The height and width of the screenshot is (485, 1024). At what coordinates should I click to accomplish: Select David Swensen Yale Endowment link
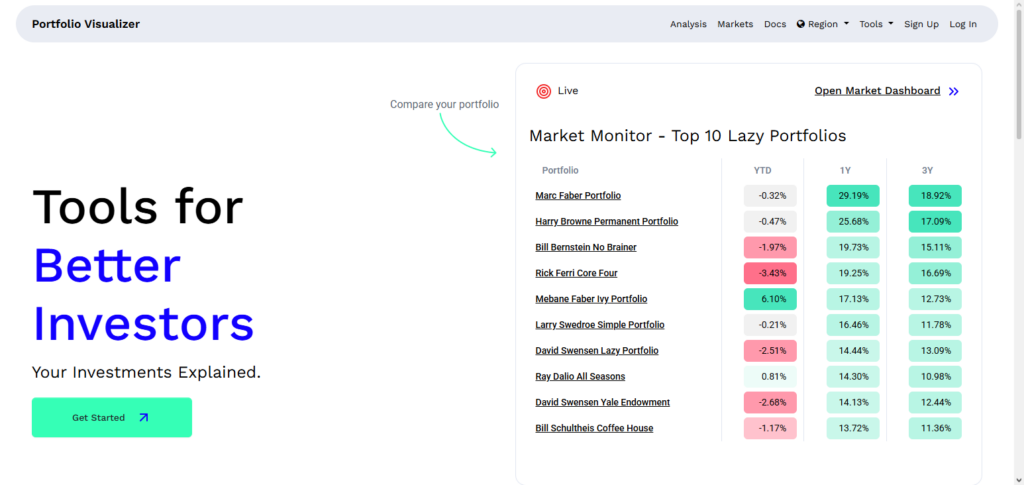pyautogui.click(x=603, y=402)
